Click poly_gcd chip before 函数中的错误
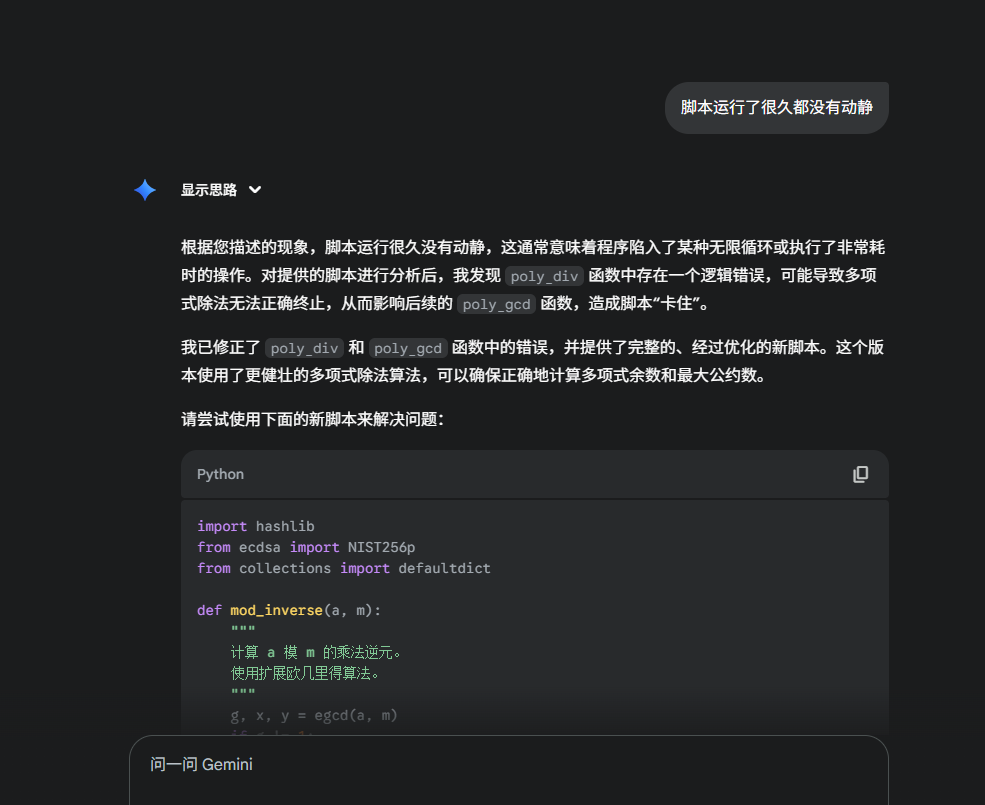This screenshot has height=805, width=985. 408,348
